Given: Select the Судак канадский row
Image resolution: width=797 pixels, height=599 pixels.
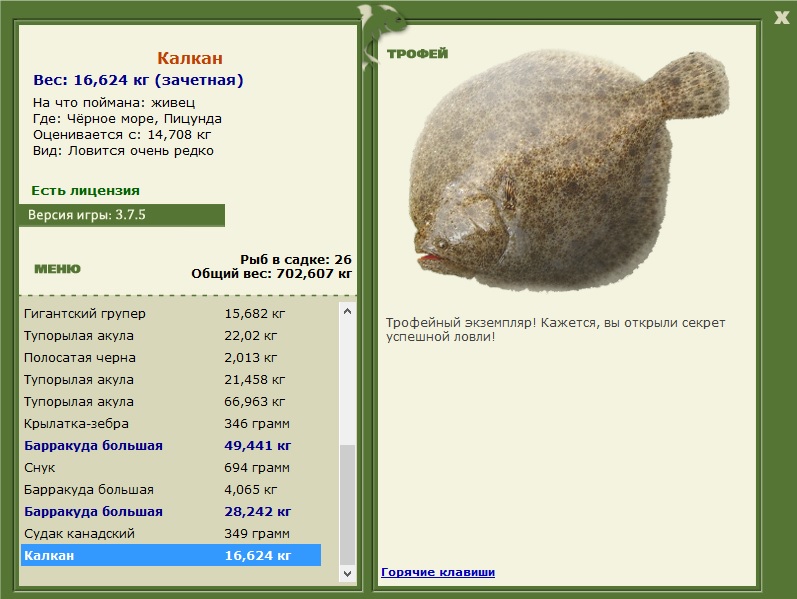Looking at the screenshot, I should 171,533.
